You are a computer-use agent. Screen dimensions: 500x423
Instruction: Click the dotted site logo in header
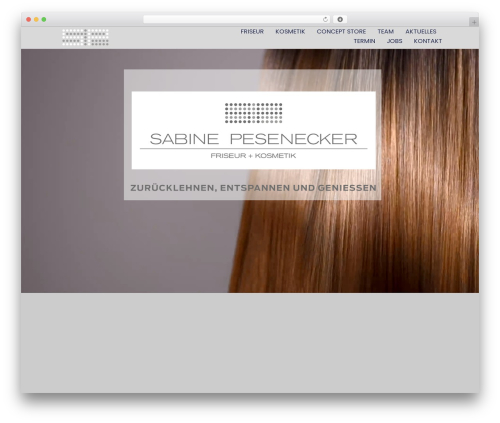click(x=85, y=37)
